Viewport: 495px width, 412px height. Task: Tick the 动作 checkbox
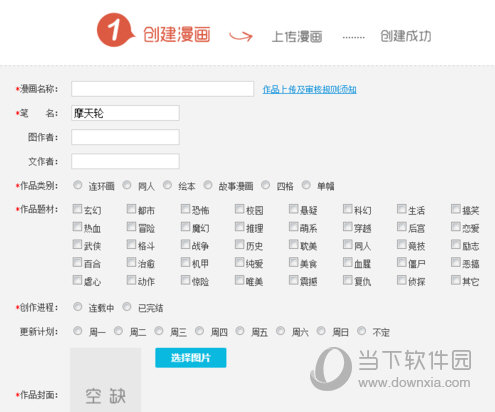point(131,280)
